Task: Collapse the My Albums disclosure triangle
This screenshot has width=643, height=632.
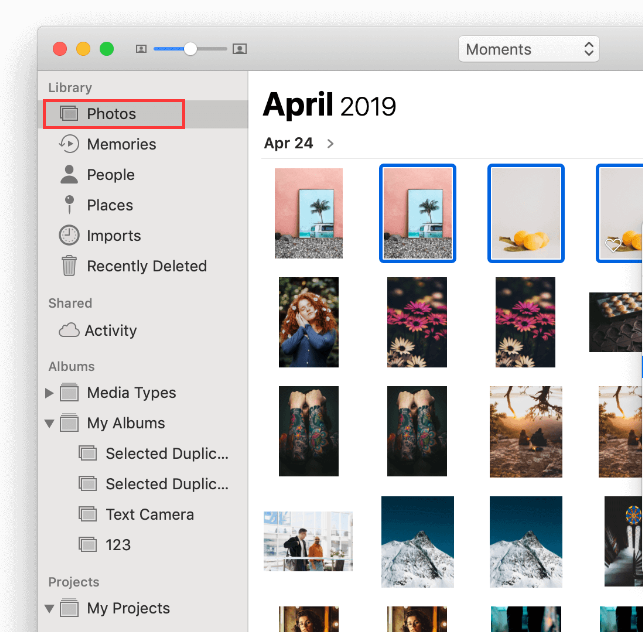Action: point(49,423)
